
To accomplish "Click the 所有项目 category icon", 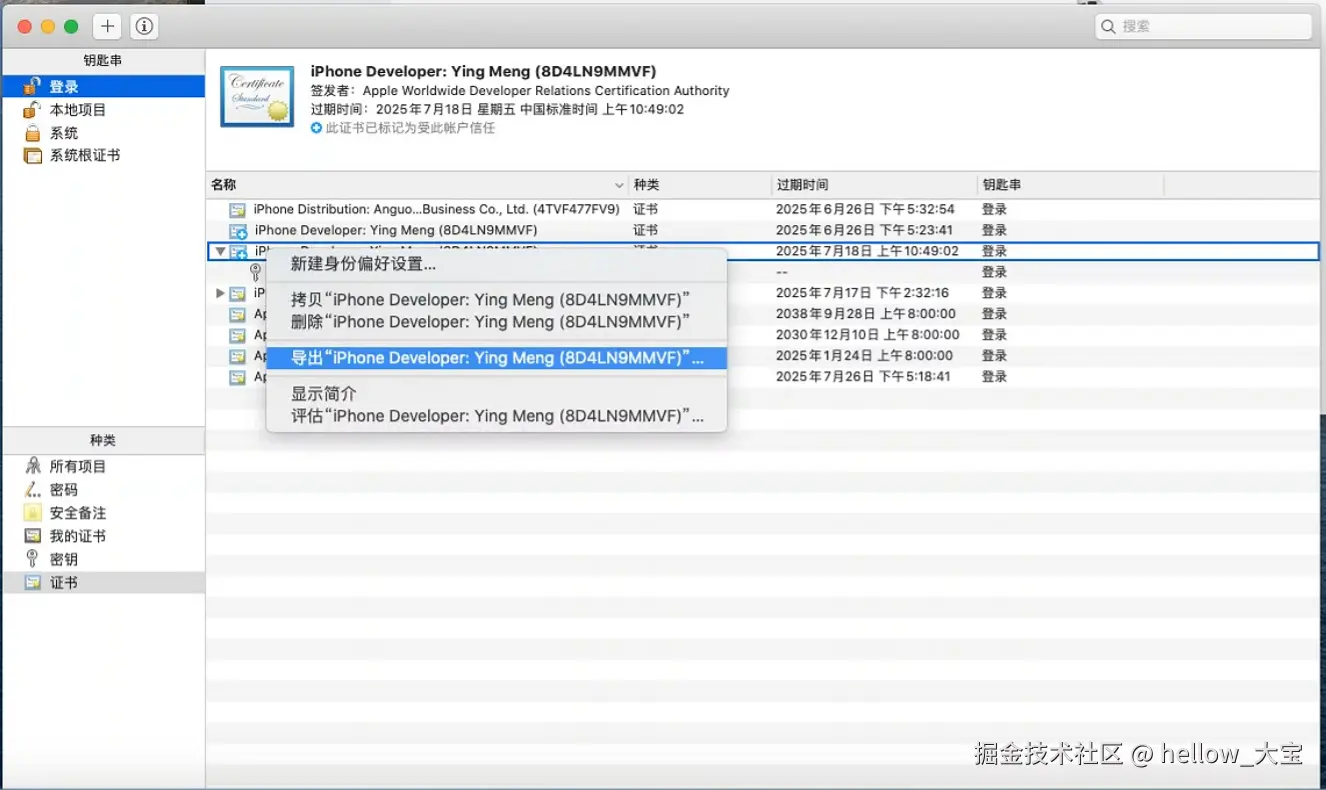I will point(33,466).
